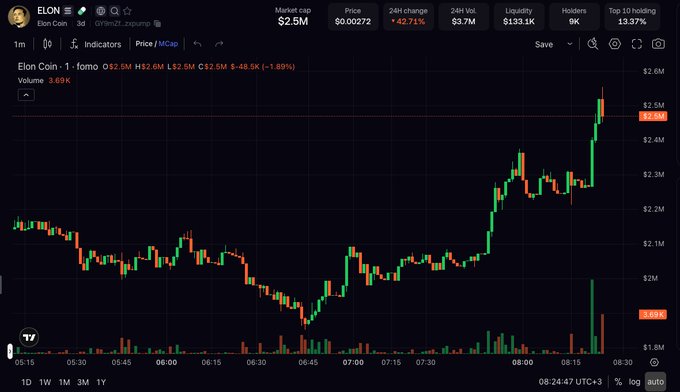Click the Save layout button
This screenshot has height=392, width=680.
544,44
